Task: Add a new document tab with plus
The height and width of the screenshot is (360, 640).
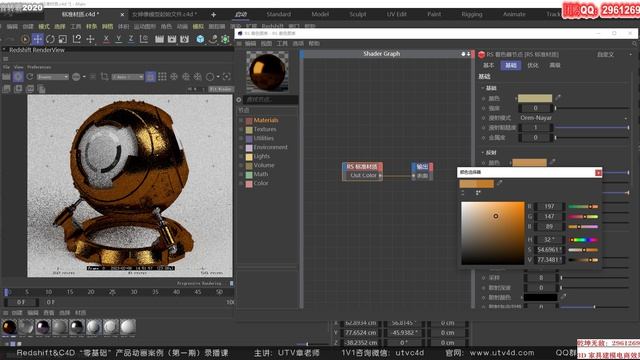Action: pos(213,15)
